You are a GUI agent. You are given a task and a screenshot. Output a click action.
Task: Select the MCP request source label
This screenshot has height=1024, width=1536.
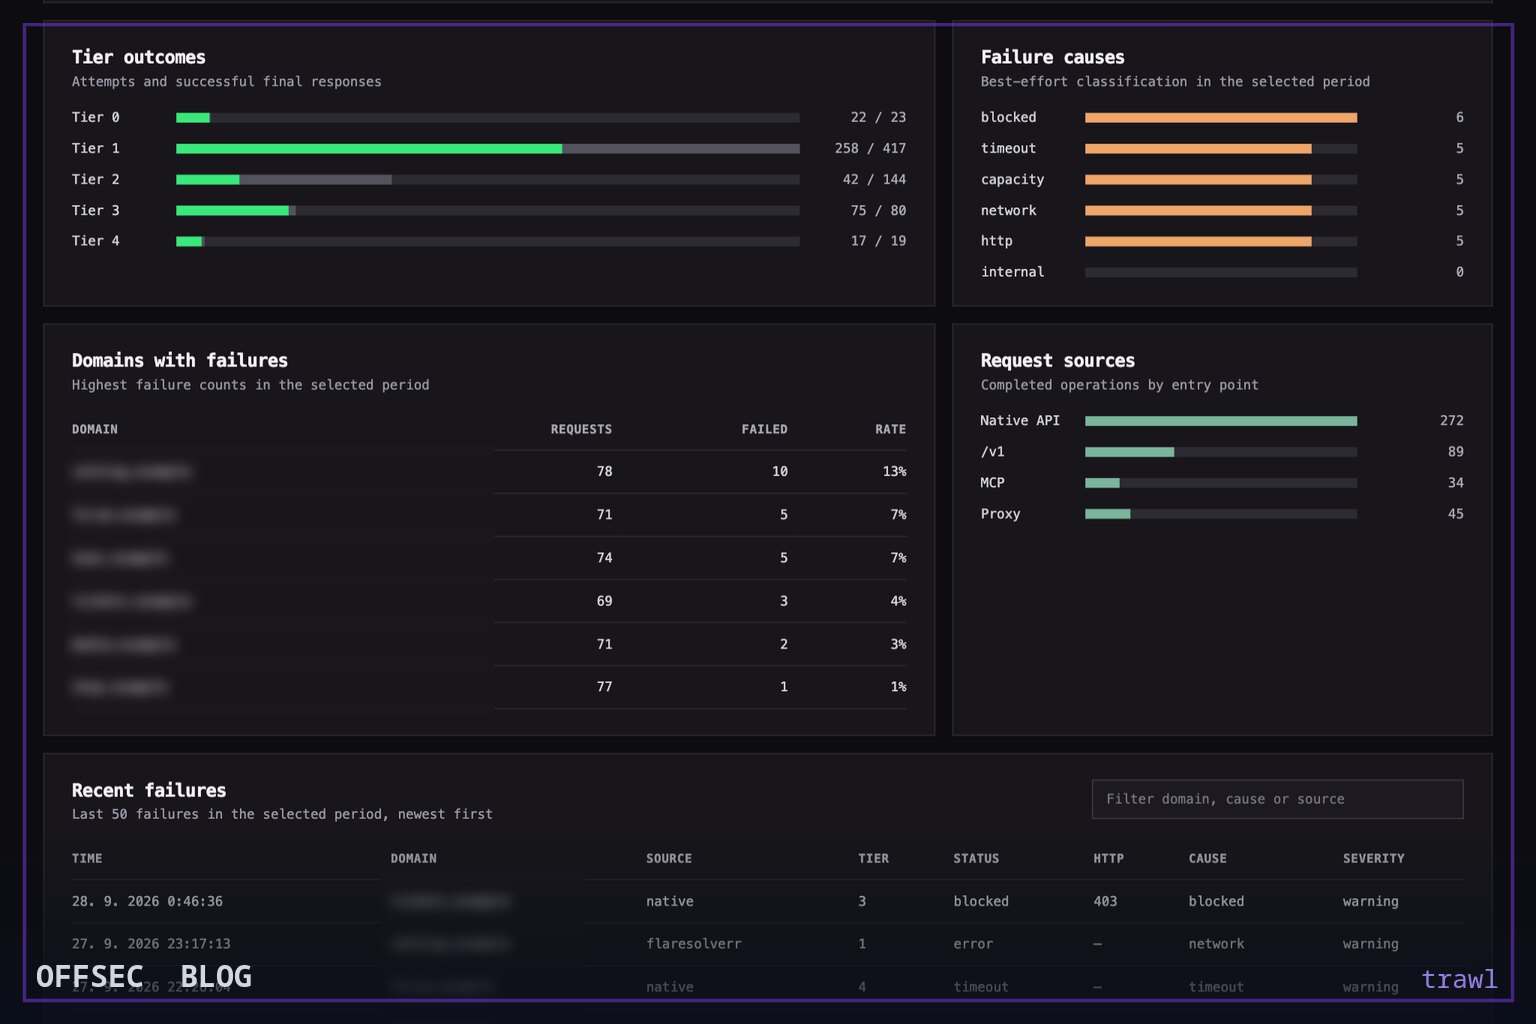click(992, 482)
